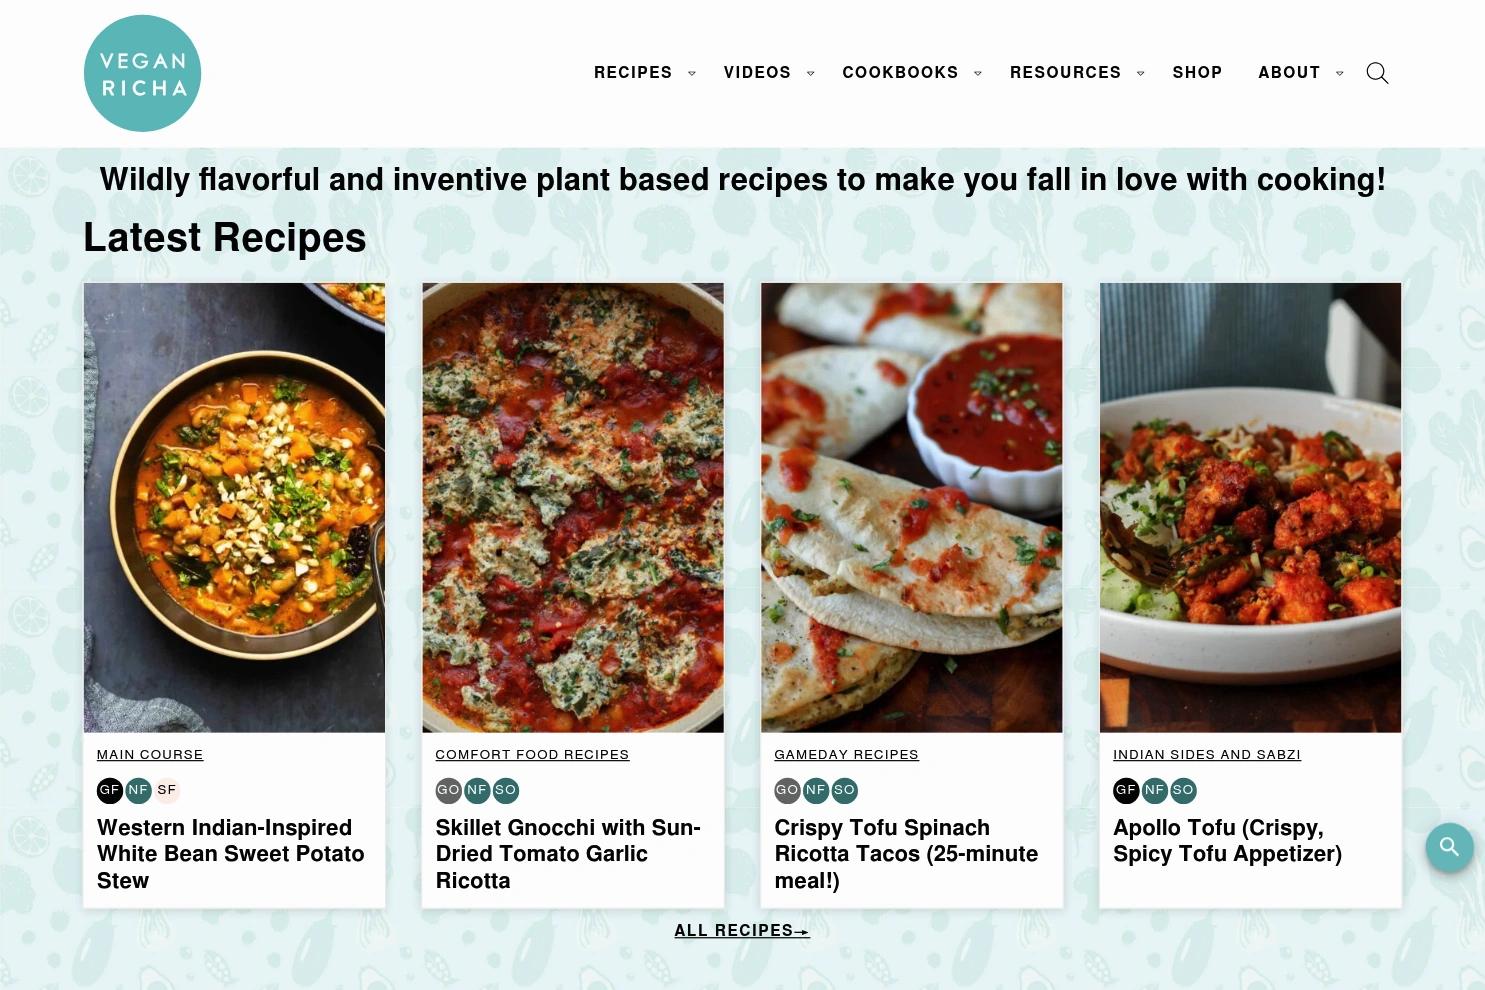Select GF badge on White Bean Stew card
Image resolution: width=1485 pixels, height=990 pixels.
click(x=109, y=790)
